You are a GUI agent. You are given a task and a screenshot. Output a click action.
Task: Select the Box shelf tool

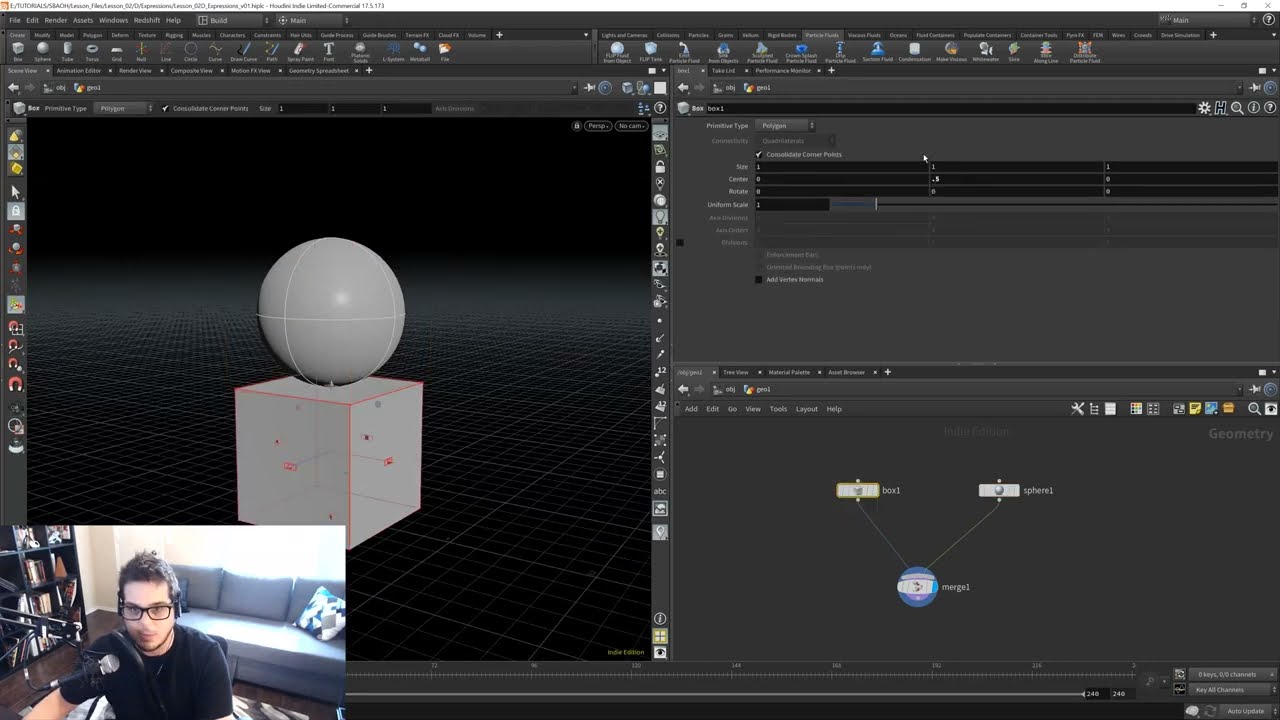(18, 51)
